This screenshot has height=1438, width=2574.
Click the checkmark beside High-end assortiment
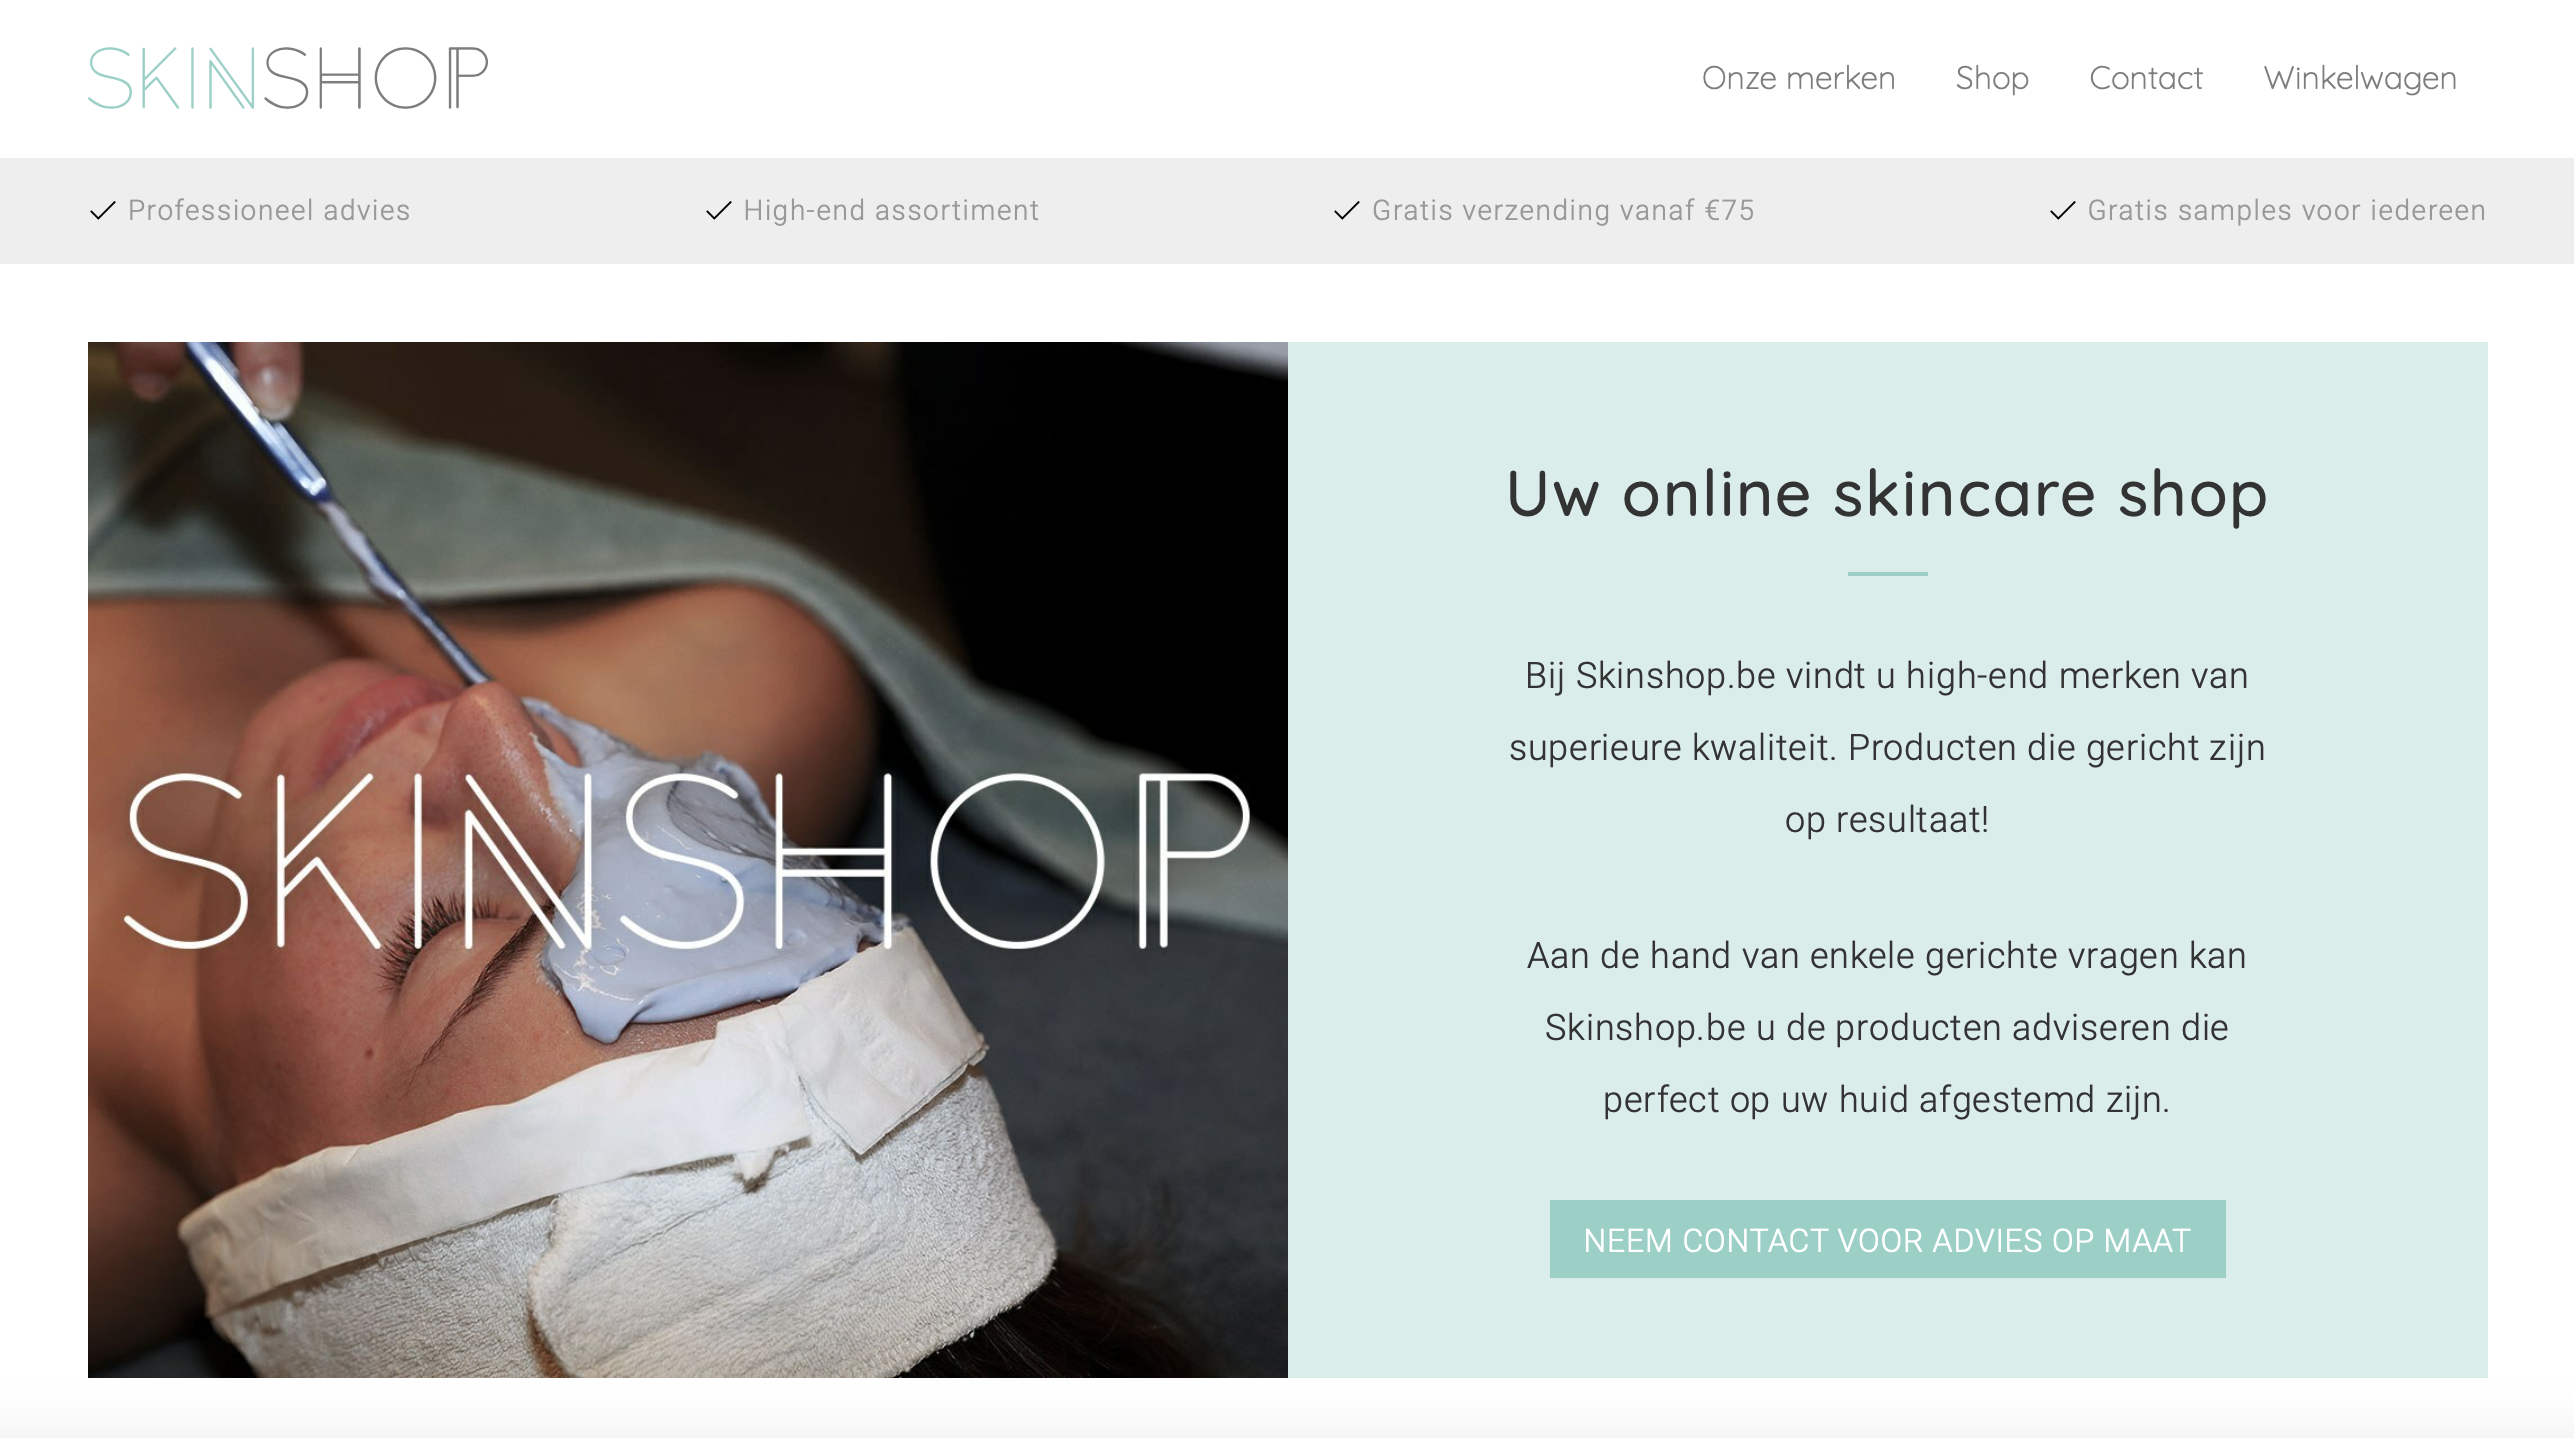(x=719, y=211)
